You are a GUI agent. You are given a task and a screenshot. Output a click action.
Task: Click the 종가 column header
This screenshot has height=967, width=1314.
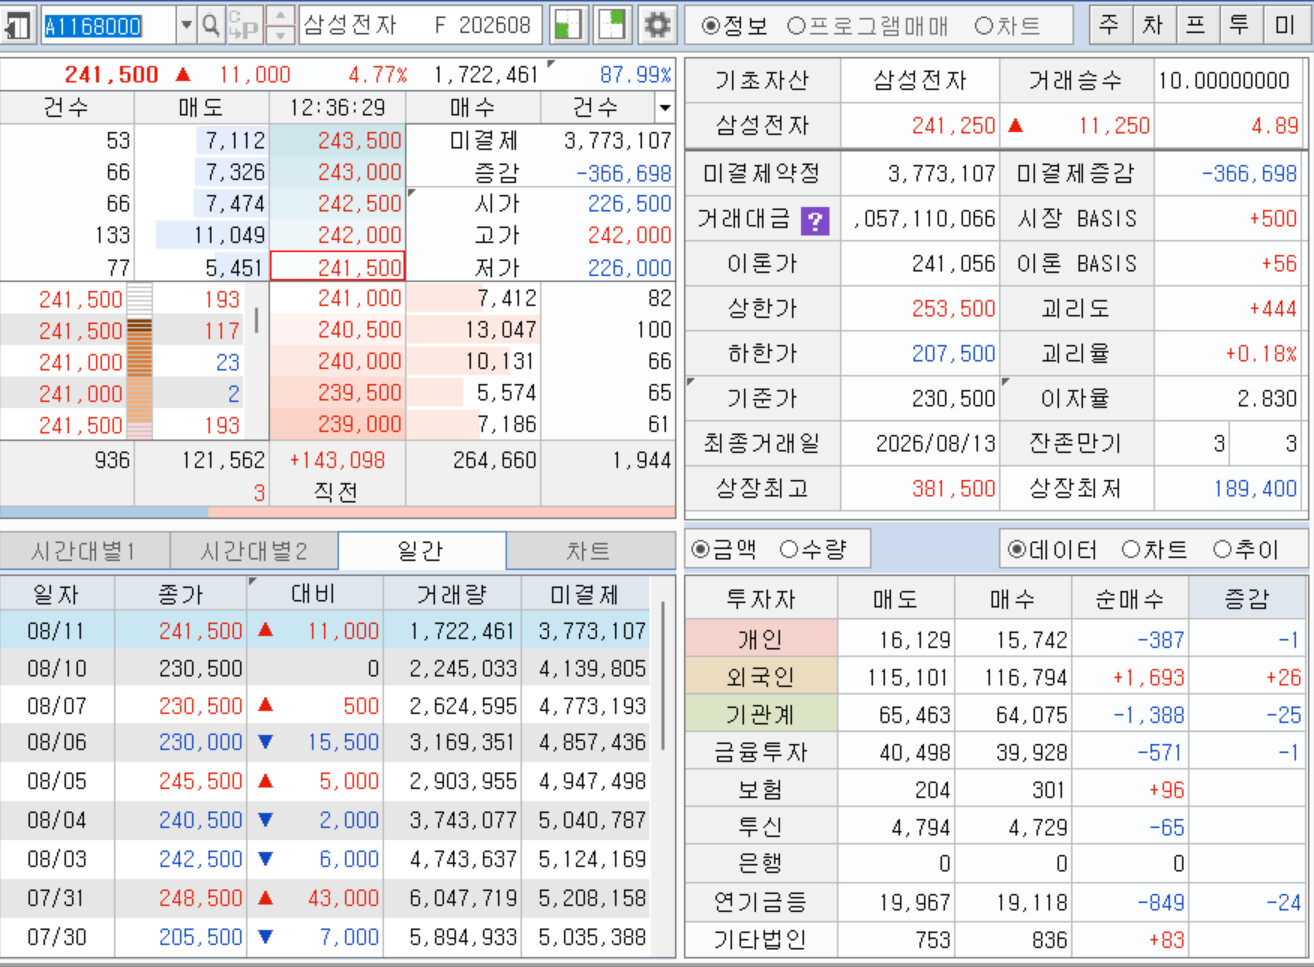coord(181,595)
